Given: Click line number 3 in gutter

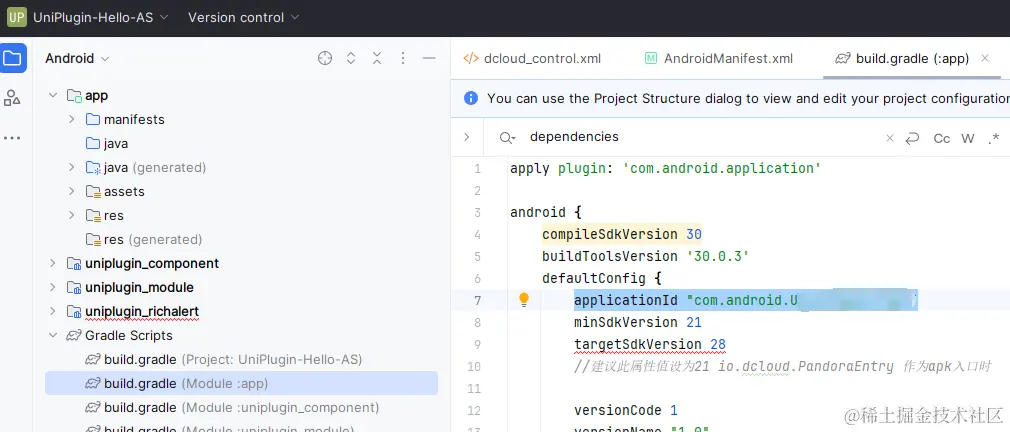Looking at the screenshot, I should click(477, 212).
